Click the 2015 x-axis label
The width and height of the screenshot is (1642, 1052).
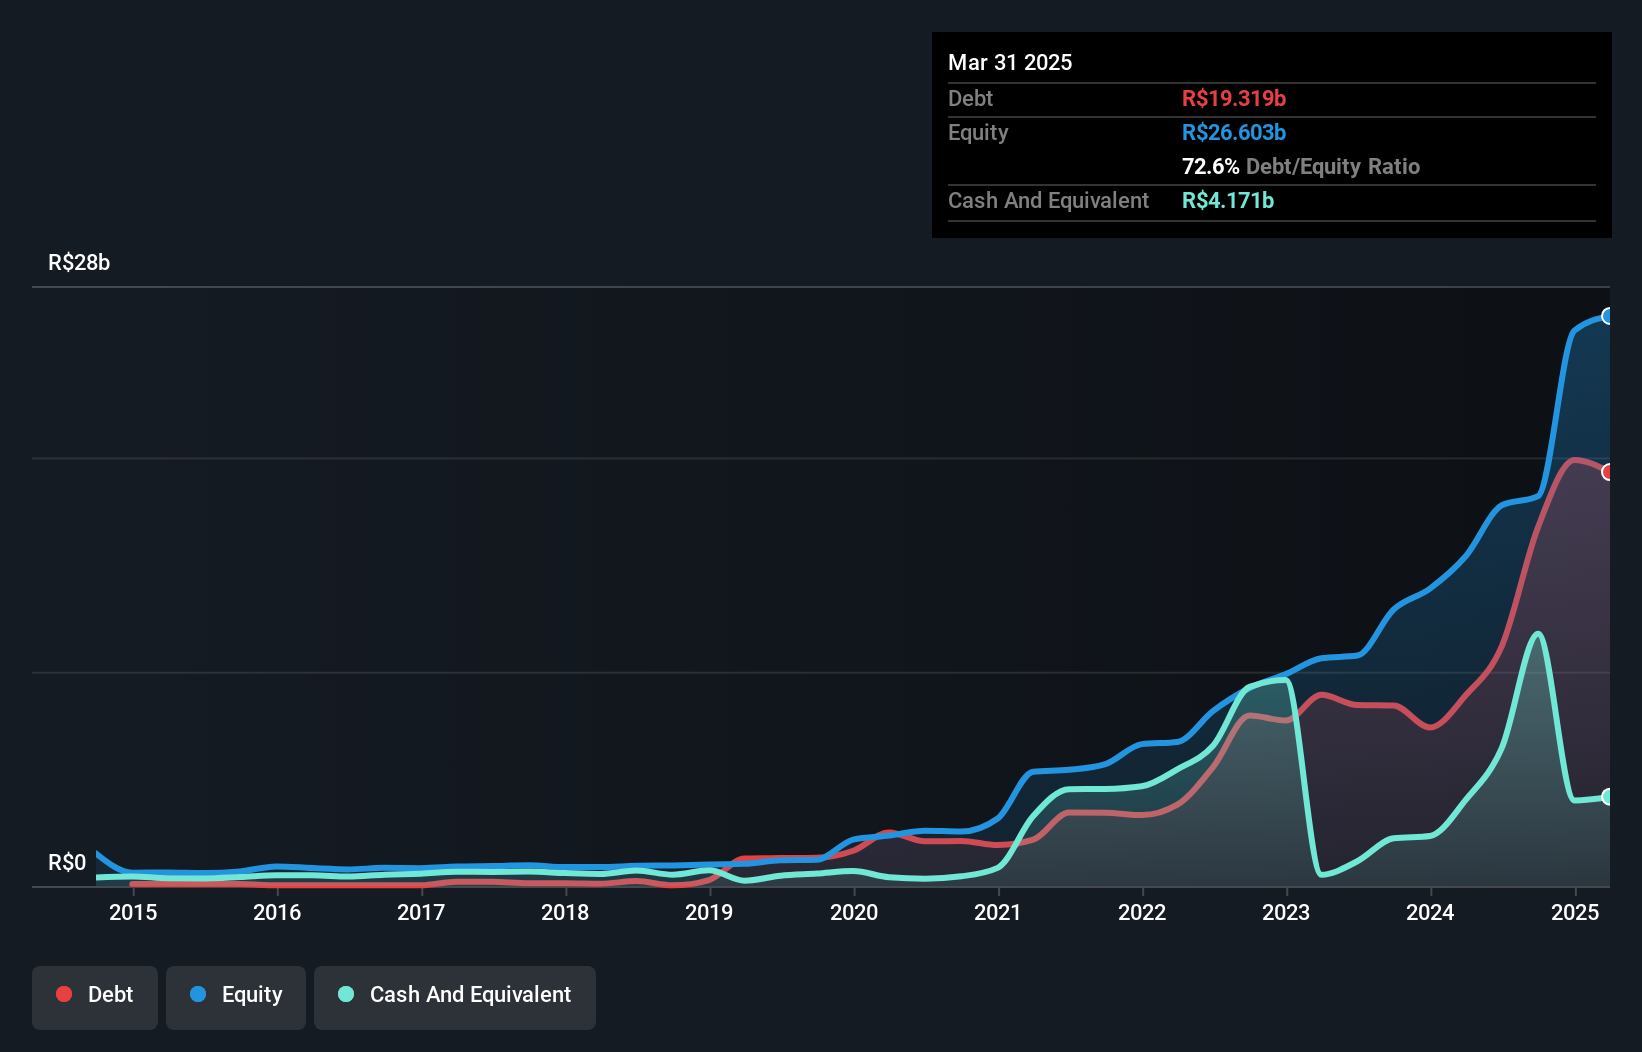click(133, 912)
